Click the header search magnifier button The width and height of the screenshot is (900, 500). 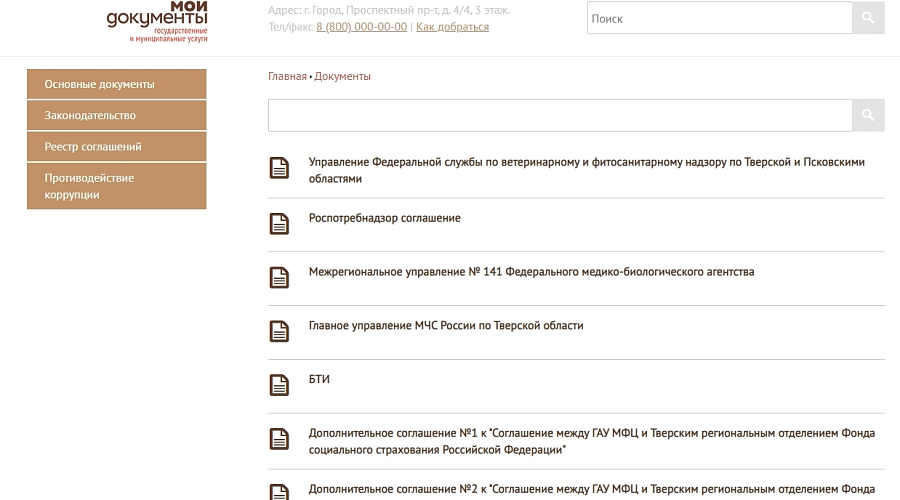coord(868,18)
